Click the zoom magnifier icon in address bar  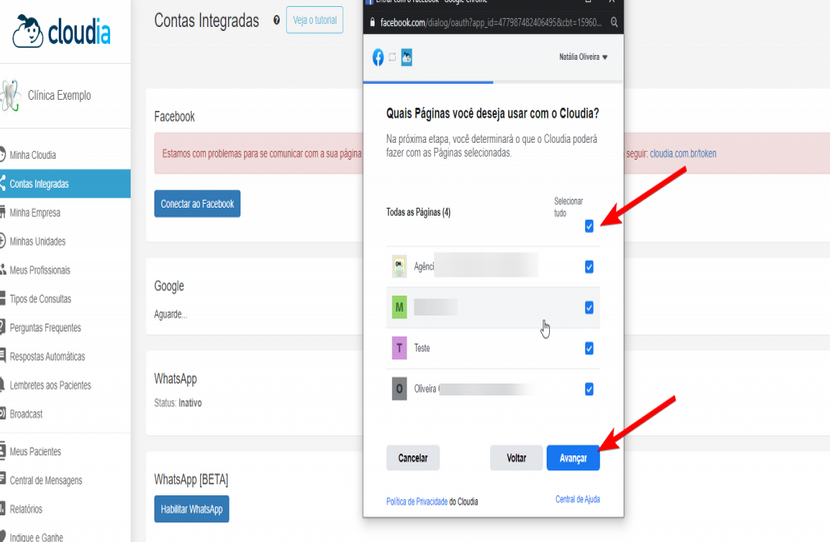pyautogui.click(x=614, y=22)
